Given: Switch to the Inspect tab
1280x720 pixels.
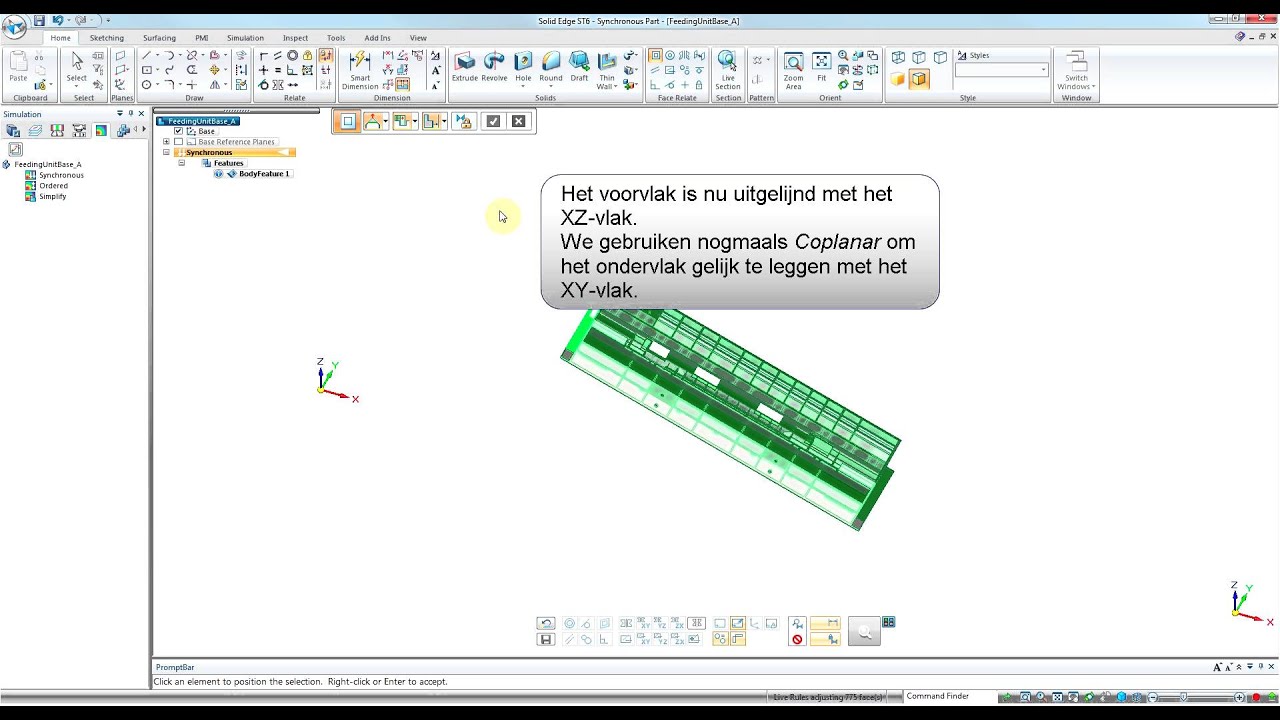Looking at the screenshot, I should (x=296, y=38).
